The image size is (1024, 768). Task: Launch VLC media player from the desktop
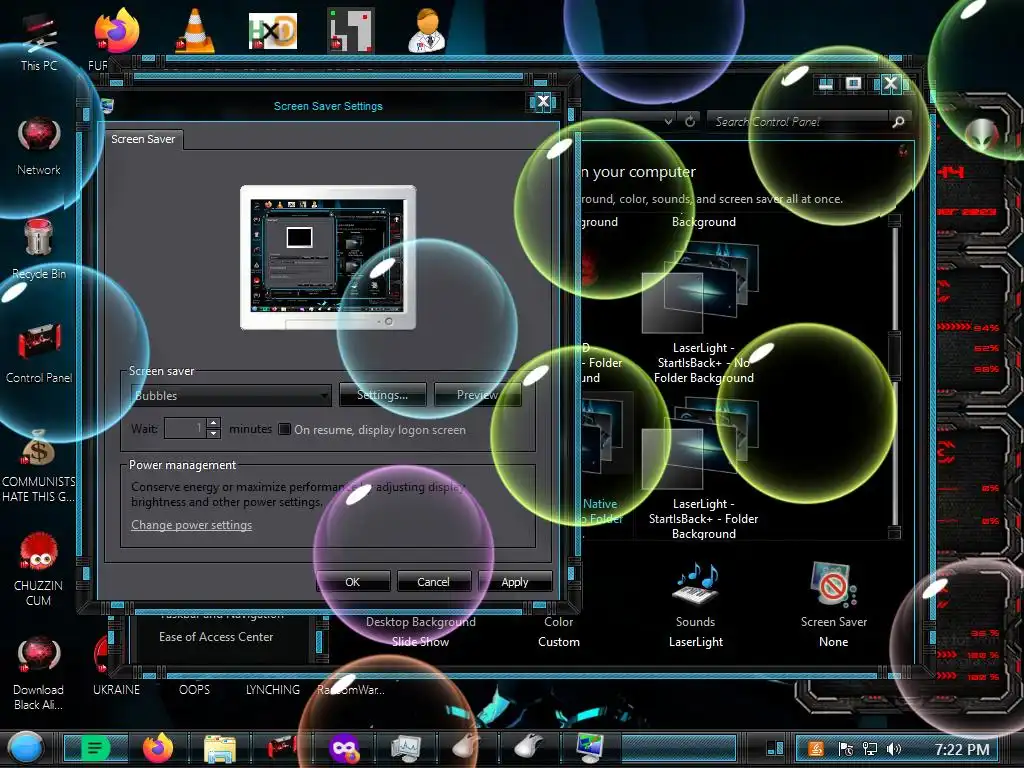195,30
